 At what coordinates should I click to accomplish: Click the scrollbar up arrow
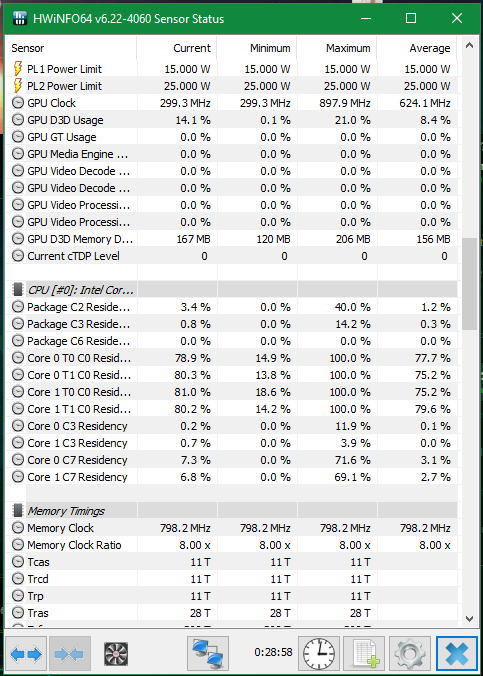click(x=469, y=45)
